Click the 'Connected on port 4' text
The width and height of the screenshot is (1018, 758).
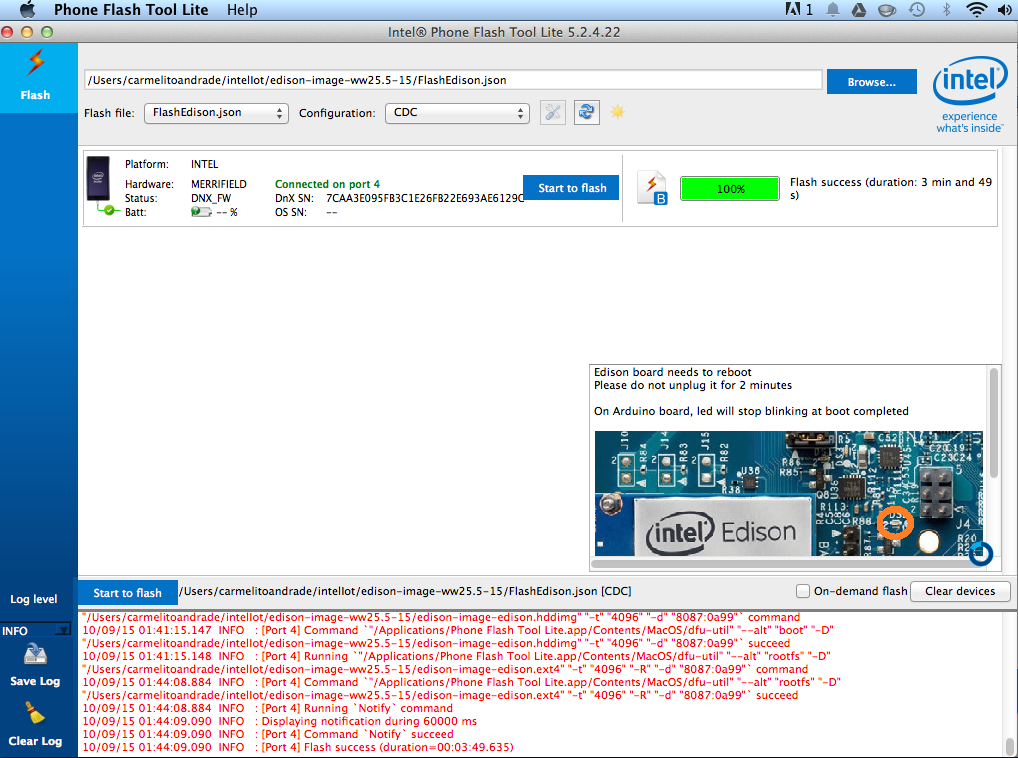pyautogui.click(x=327, y=184)
